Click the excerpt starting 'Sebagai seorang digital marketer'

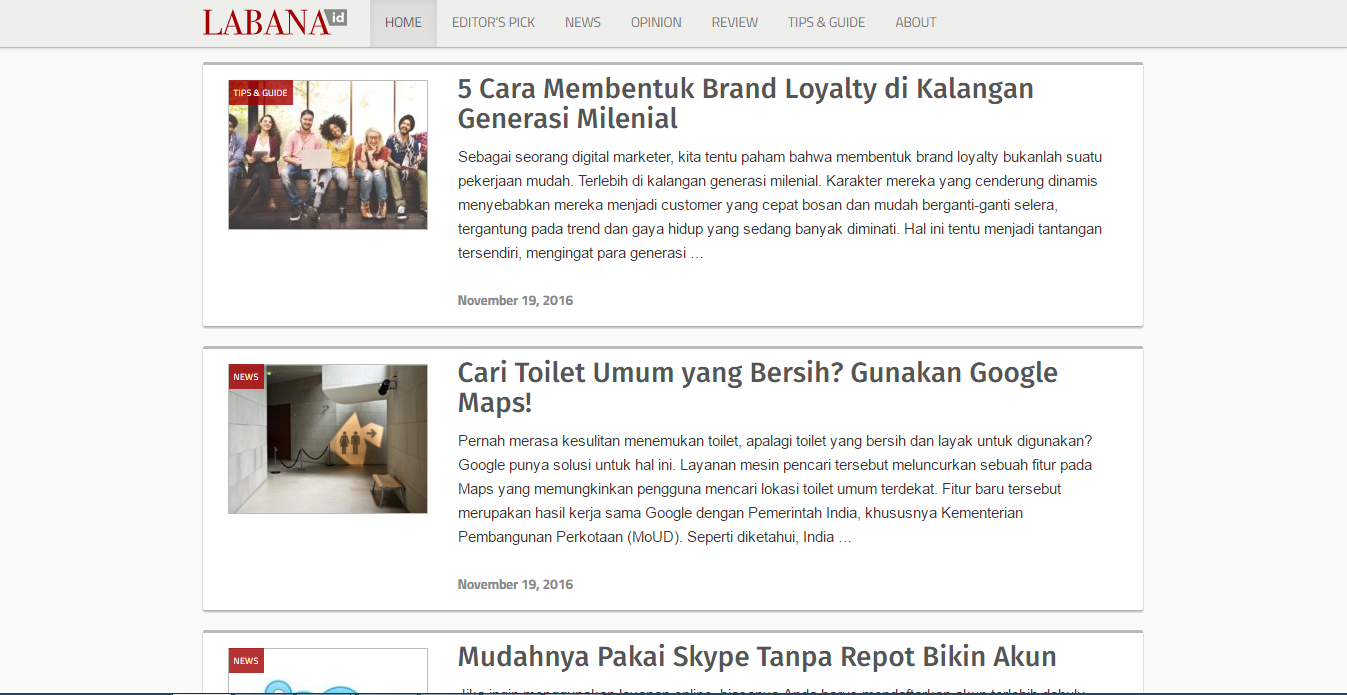tap(780, 205)
